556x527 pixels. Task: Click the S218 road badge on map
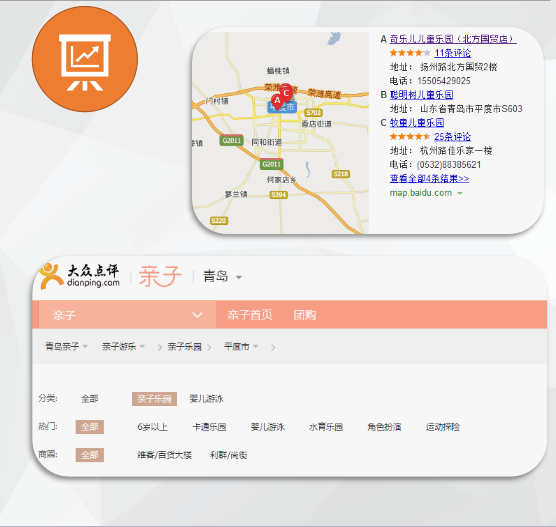pos(341,174)
